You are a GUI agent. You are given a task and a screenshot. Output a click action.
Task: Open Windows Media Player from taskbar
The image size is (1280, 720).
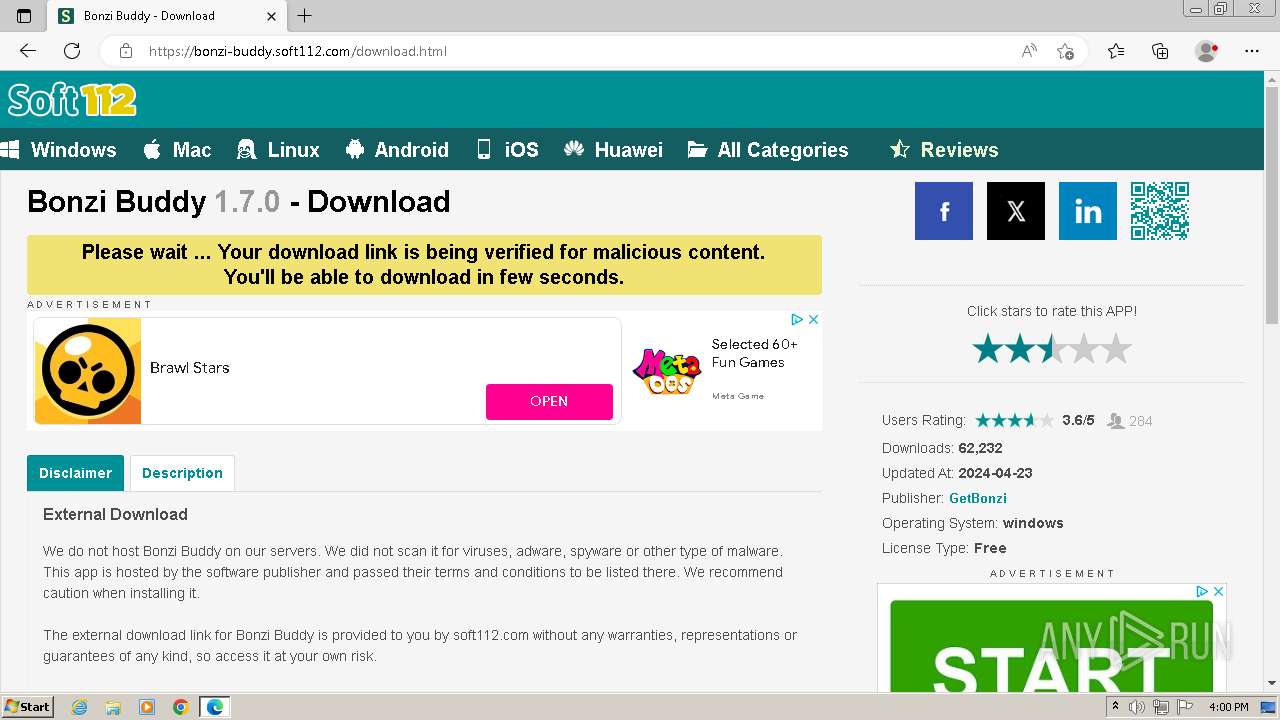click(x=147, y=707)
